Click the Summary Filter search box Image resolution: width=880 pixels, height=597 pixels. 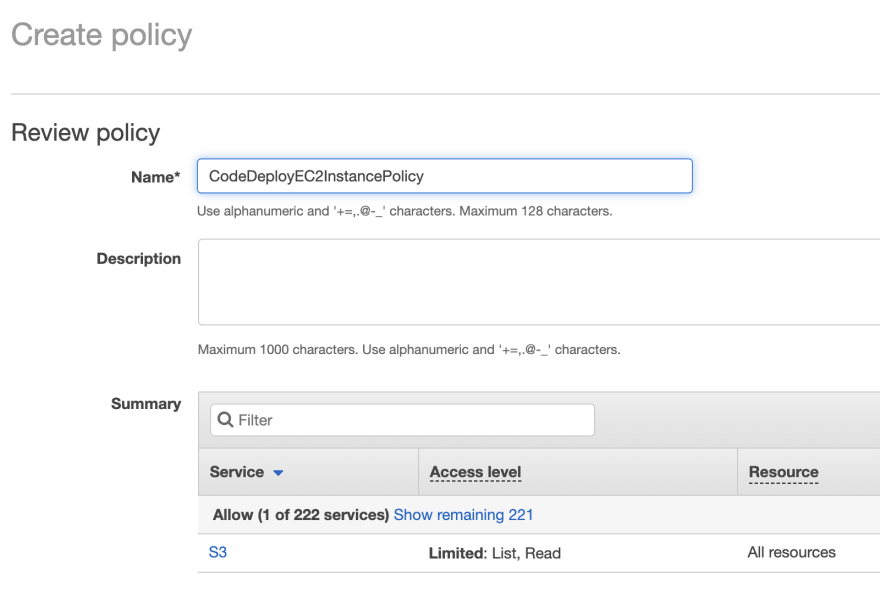(x=402, y=420)
